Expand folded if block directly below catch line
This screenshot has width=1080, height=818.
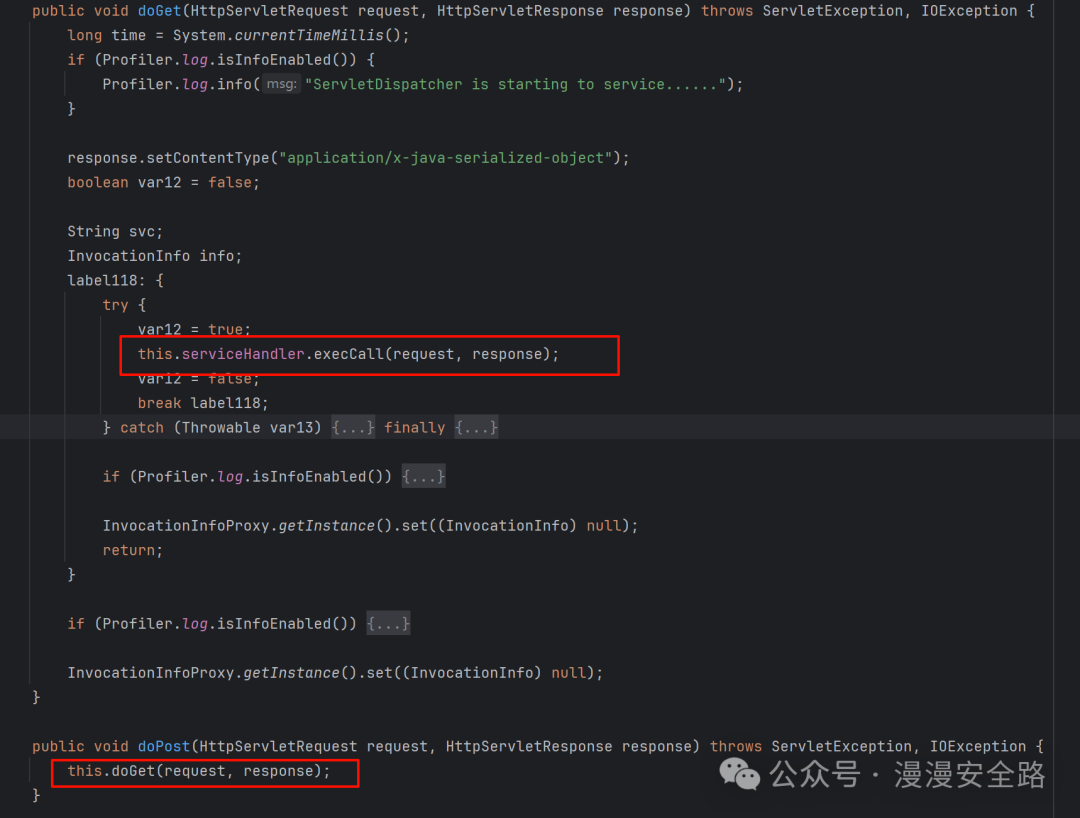(x=423, y=477)
